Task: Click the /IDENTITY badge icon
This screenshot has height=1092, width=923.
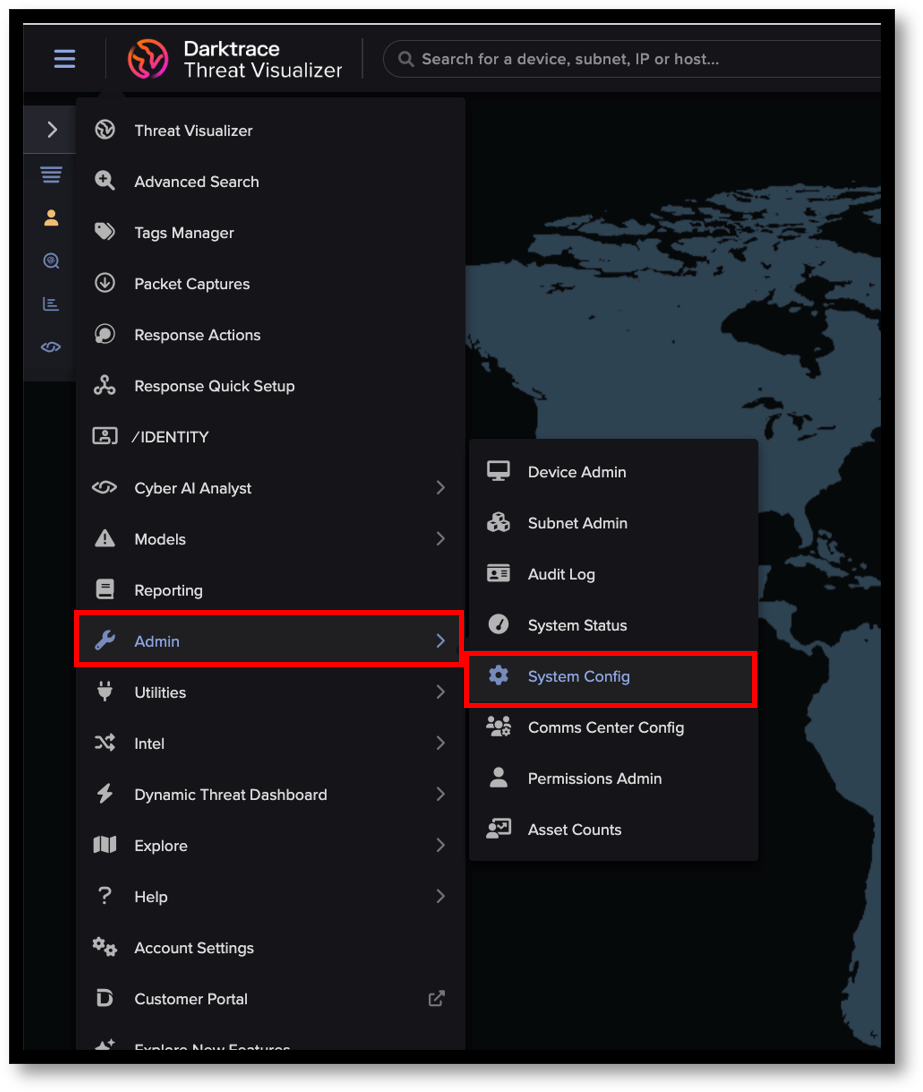Action: (104, 436)
